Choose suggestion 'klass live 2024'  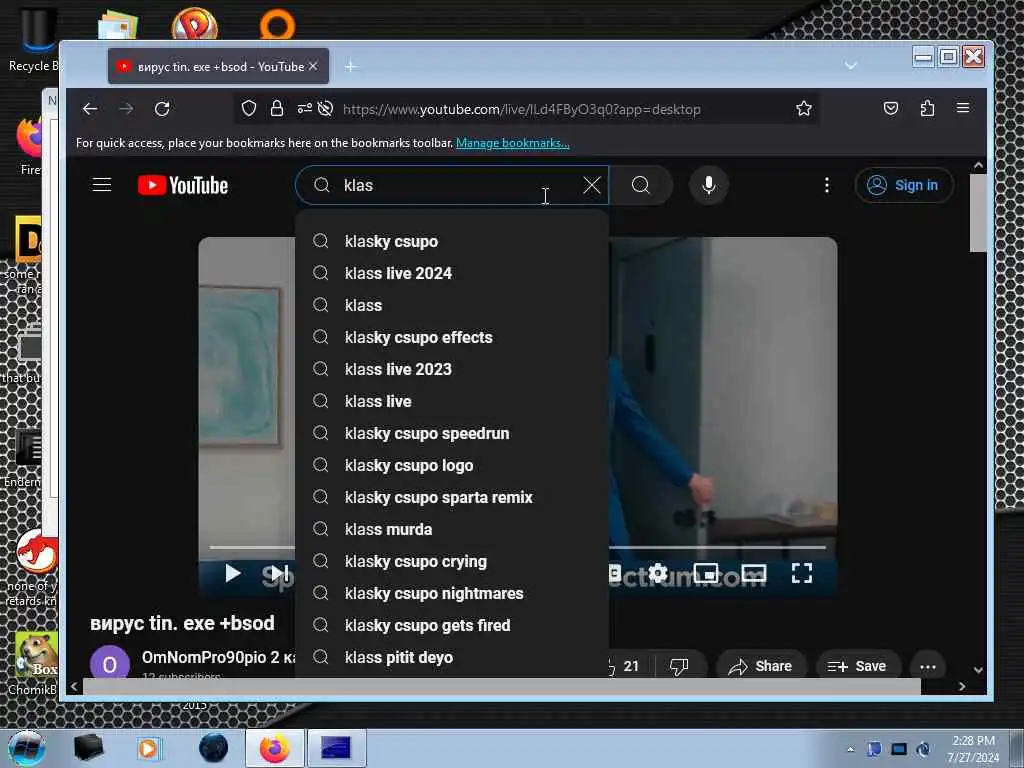(x=452, y=273)
